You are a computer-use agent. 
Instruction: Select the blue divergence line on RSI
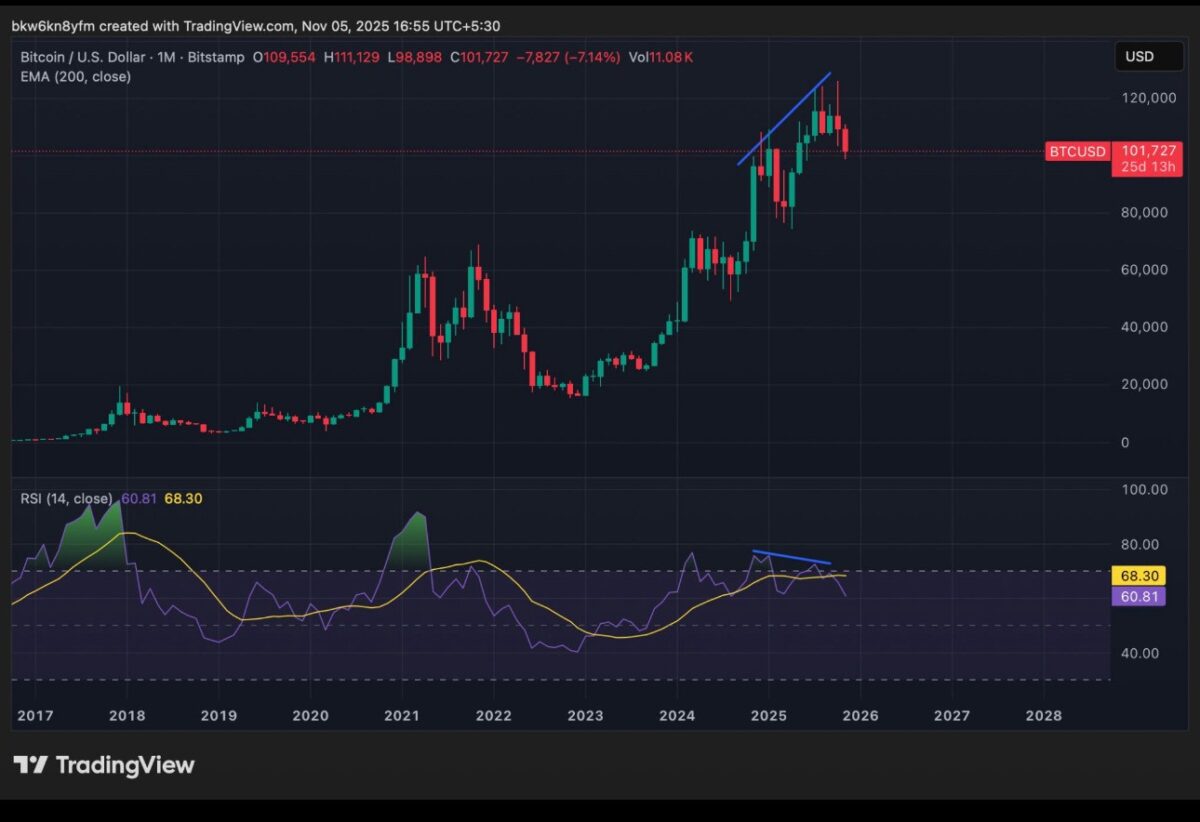(x=791, y=557)
